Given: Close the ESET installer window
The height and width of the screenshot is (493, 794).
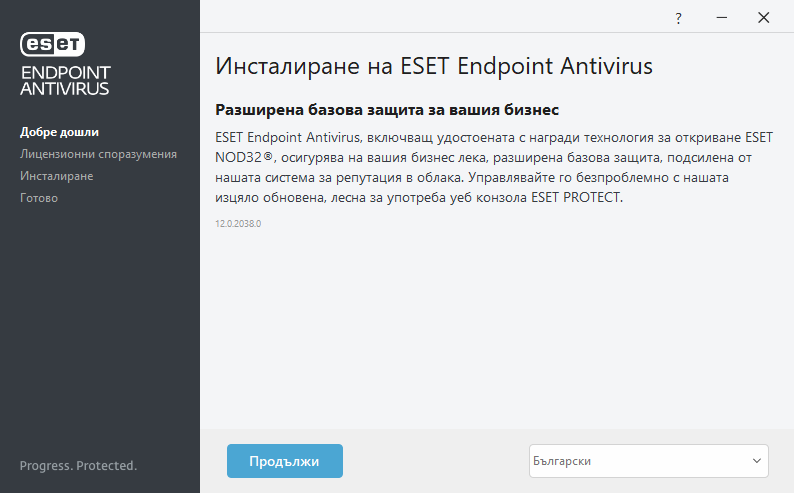Looking at the screenshot, I should pyautogui.click(x=764, y=18).
